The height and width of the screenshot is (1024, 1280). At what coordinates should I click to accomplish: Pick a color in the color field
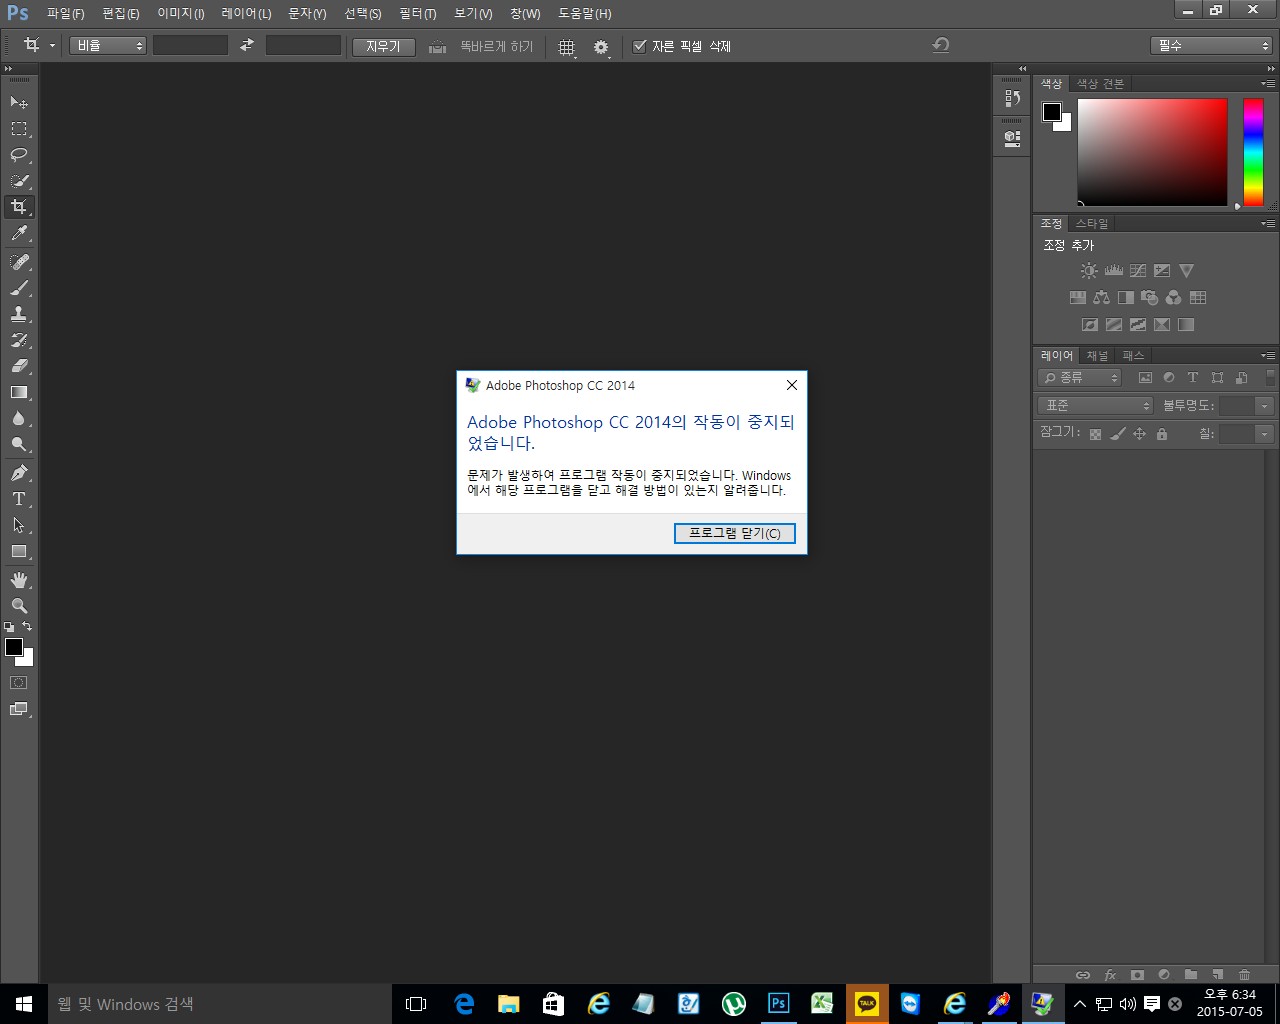pos(1152,152)
